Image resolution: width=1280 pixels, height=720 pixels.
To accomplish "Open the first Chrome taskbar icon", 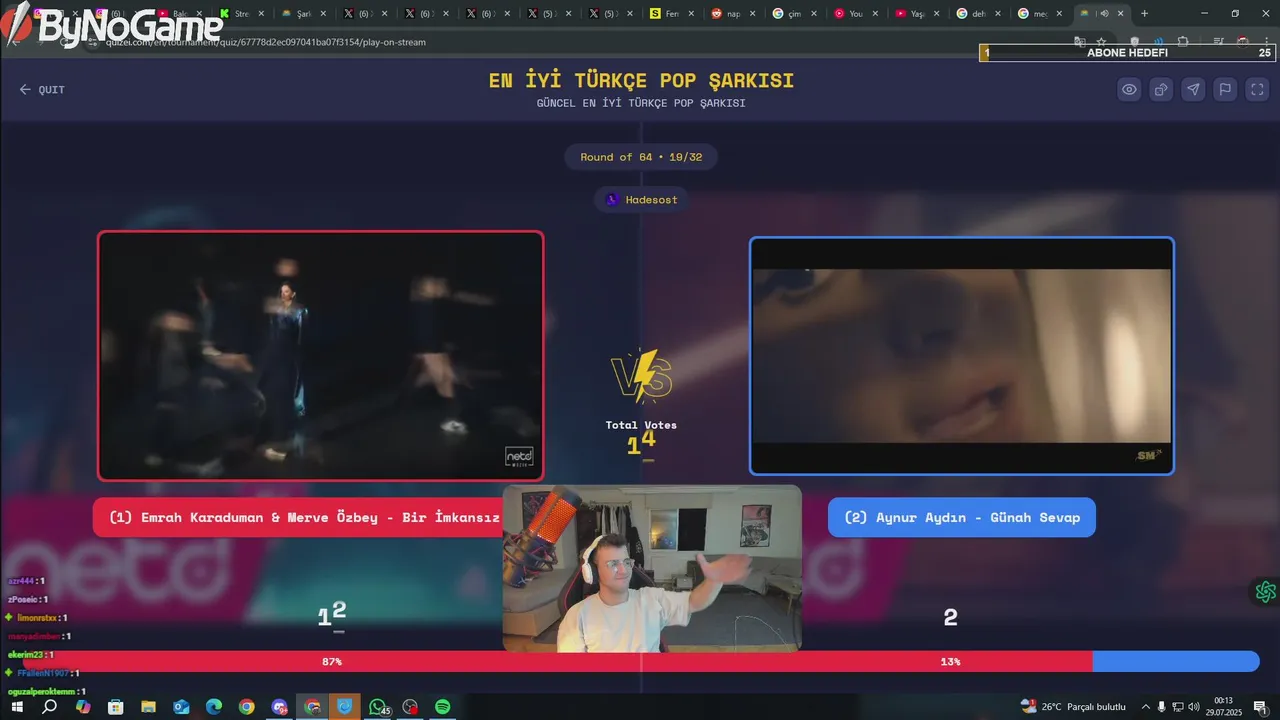I will point(246,707).
